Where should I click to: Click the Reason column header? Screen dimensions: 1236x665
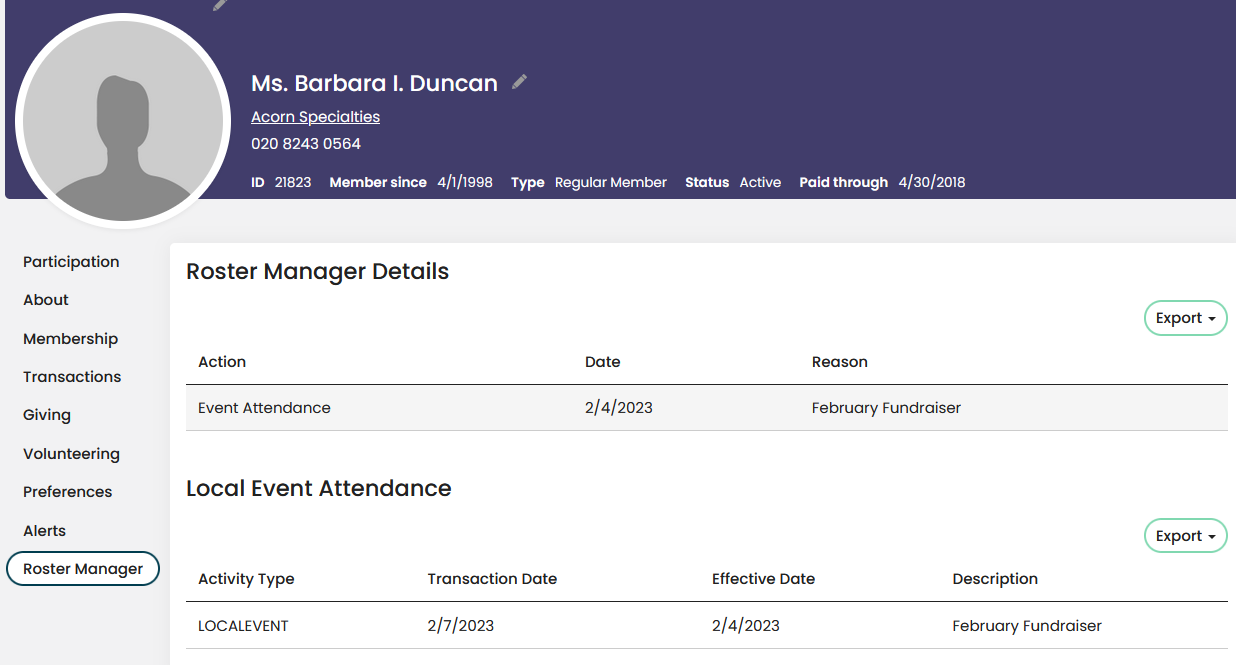pos(839,362)
